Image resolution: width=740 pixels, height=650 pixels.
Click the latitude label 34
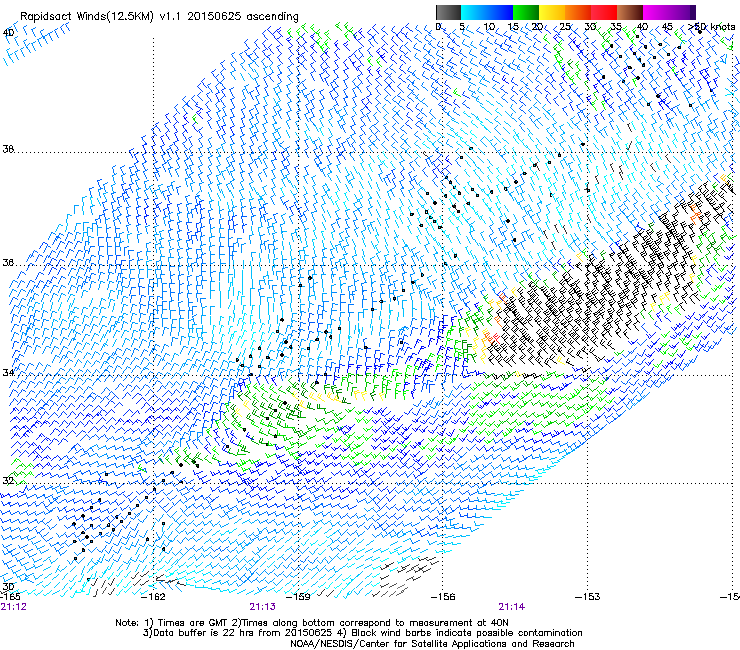[x=8, y=372]
